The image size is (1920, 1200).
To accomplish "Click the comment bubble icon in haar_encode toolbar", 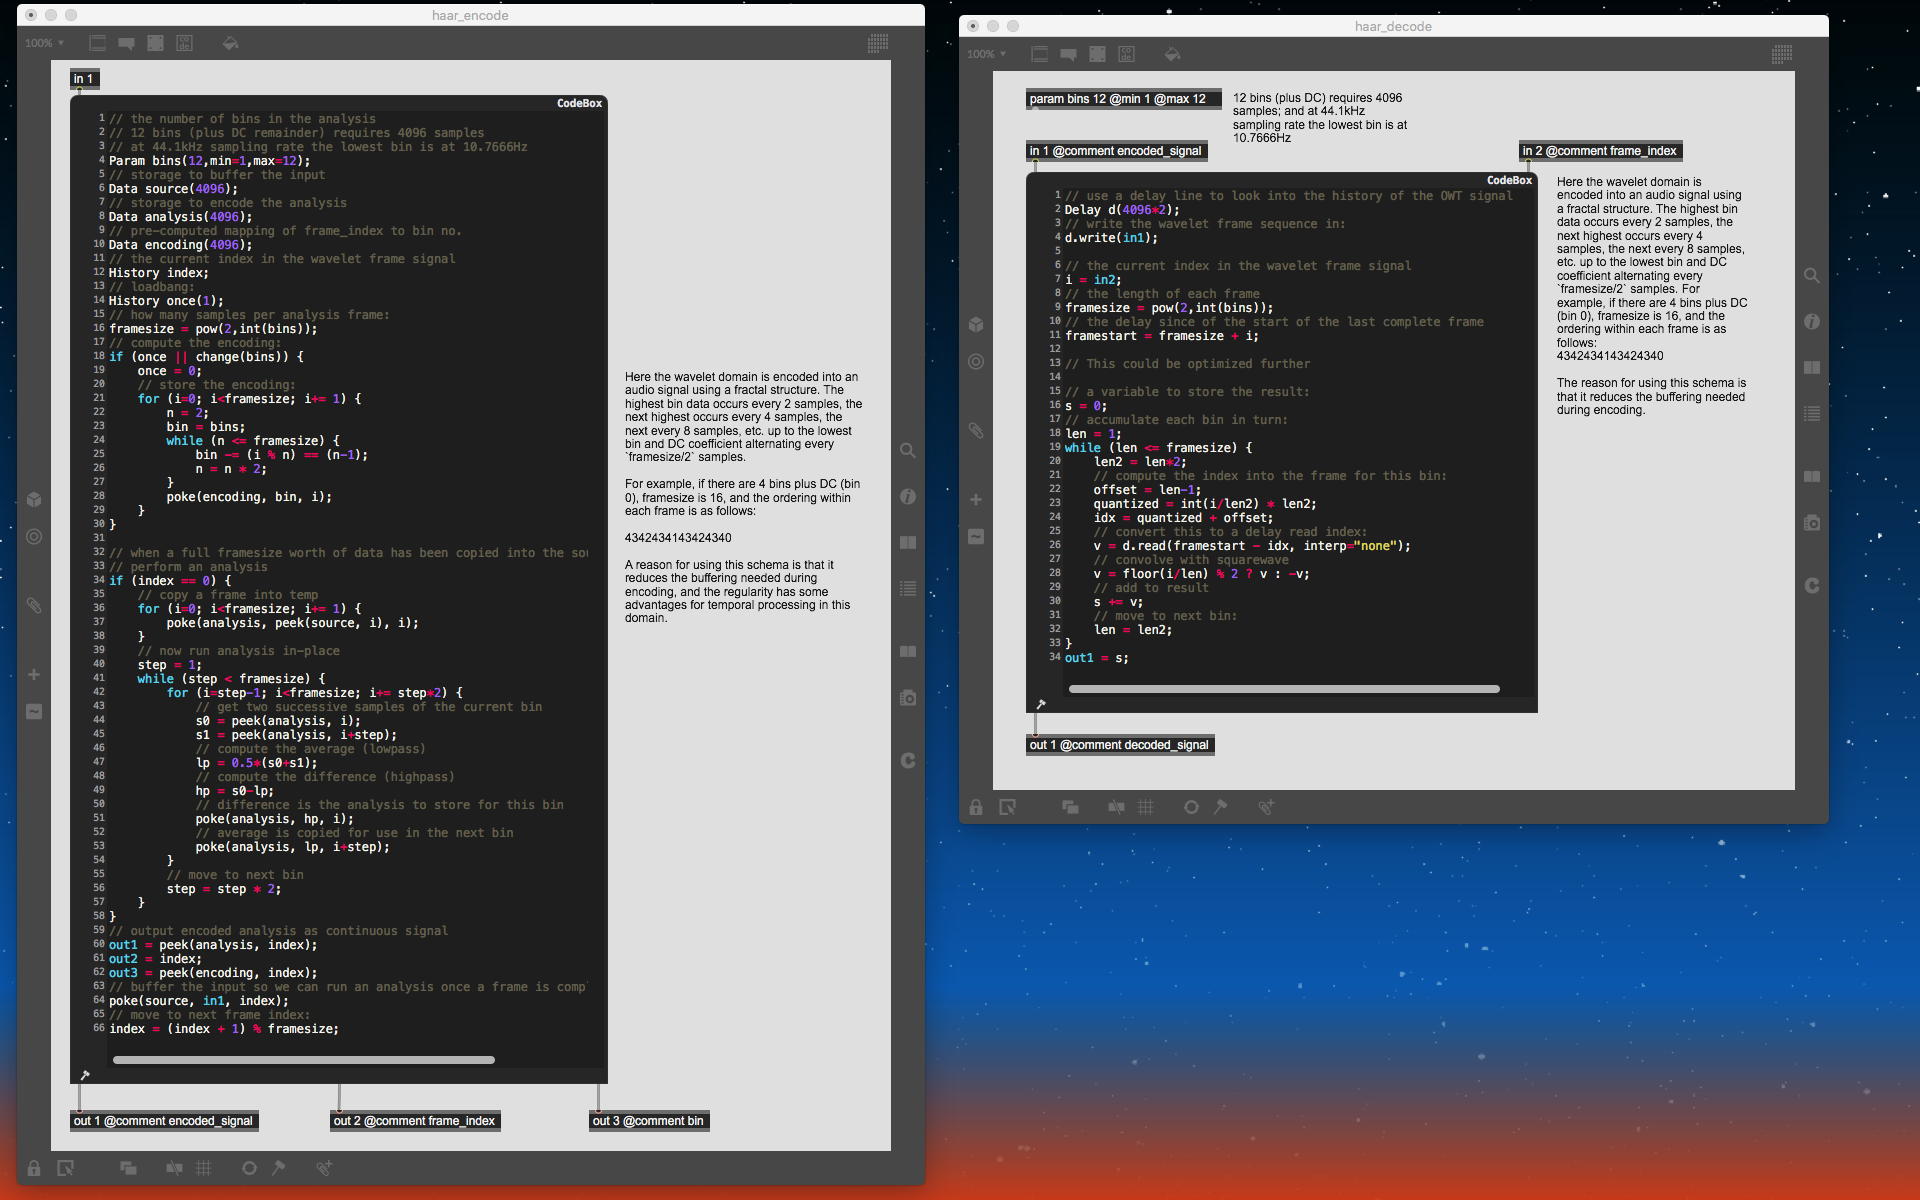I will pyautogui.click(x=126, y=43).
